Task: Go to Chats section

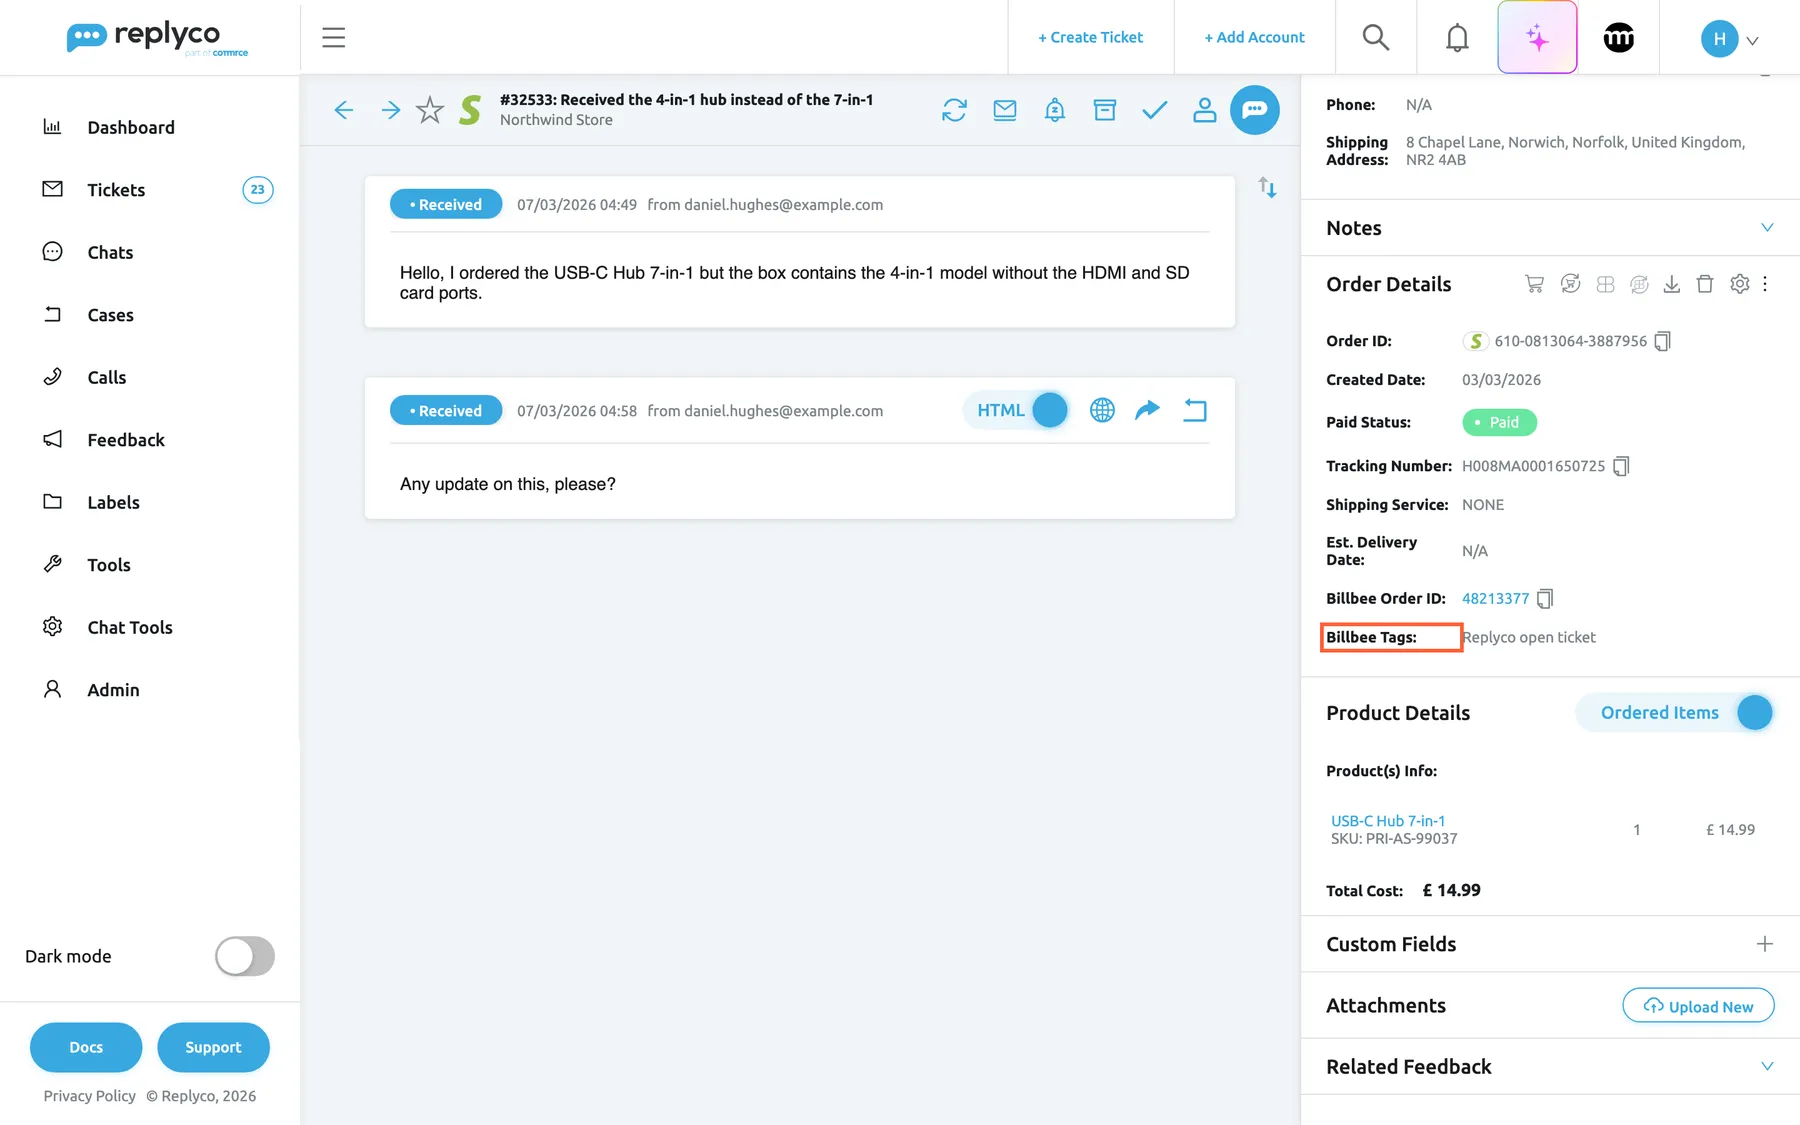Action: [110, 252]
